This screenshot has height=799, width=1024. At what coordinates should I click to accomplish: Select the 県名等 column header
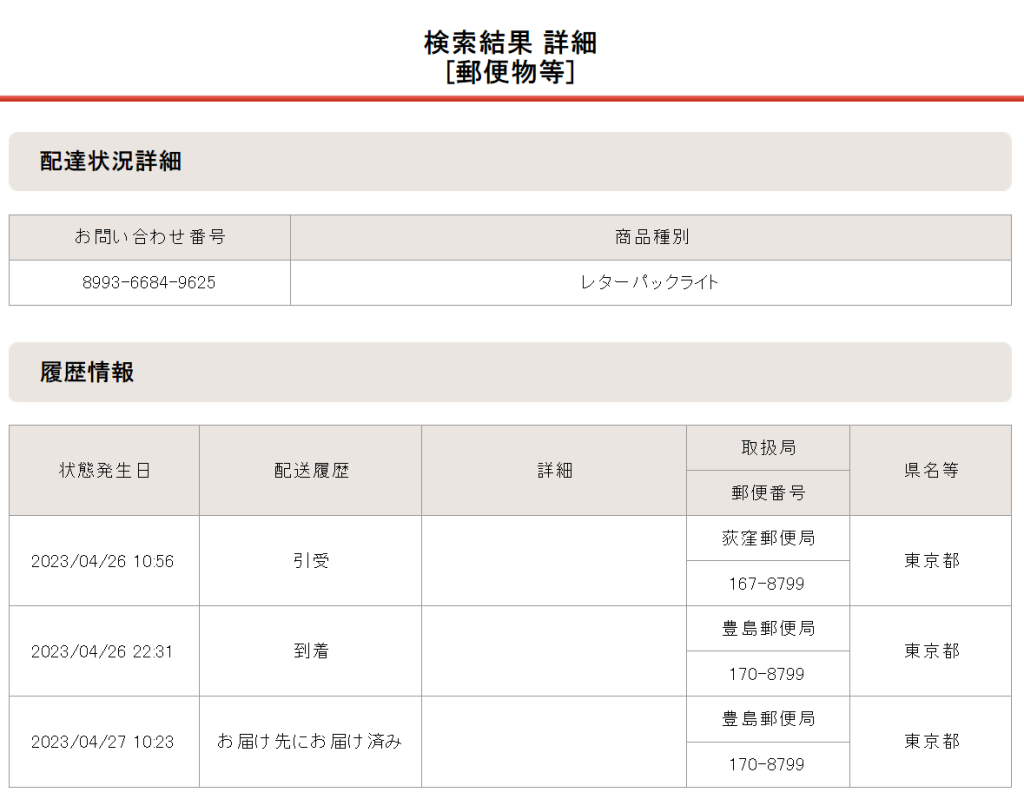tap(931, 471)
